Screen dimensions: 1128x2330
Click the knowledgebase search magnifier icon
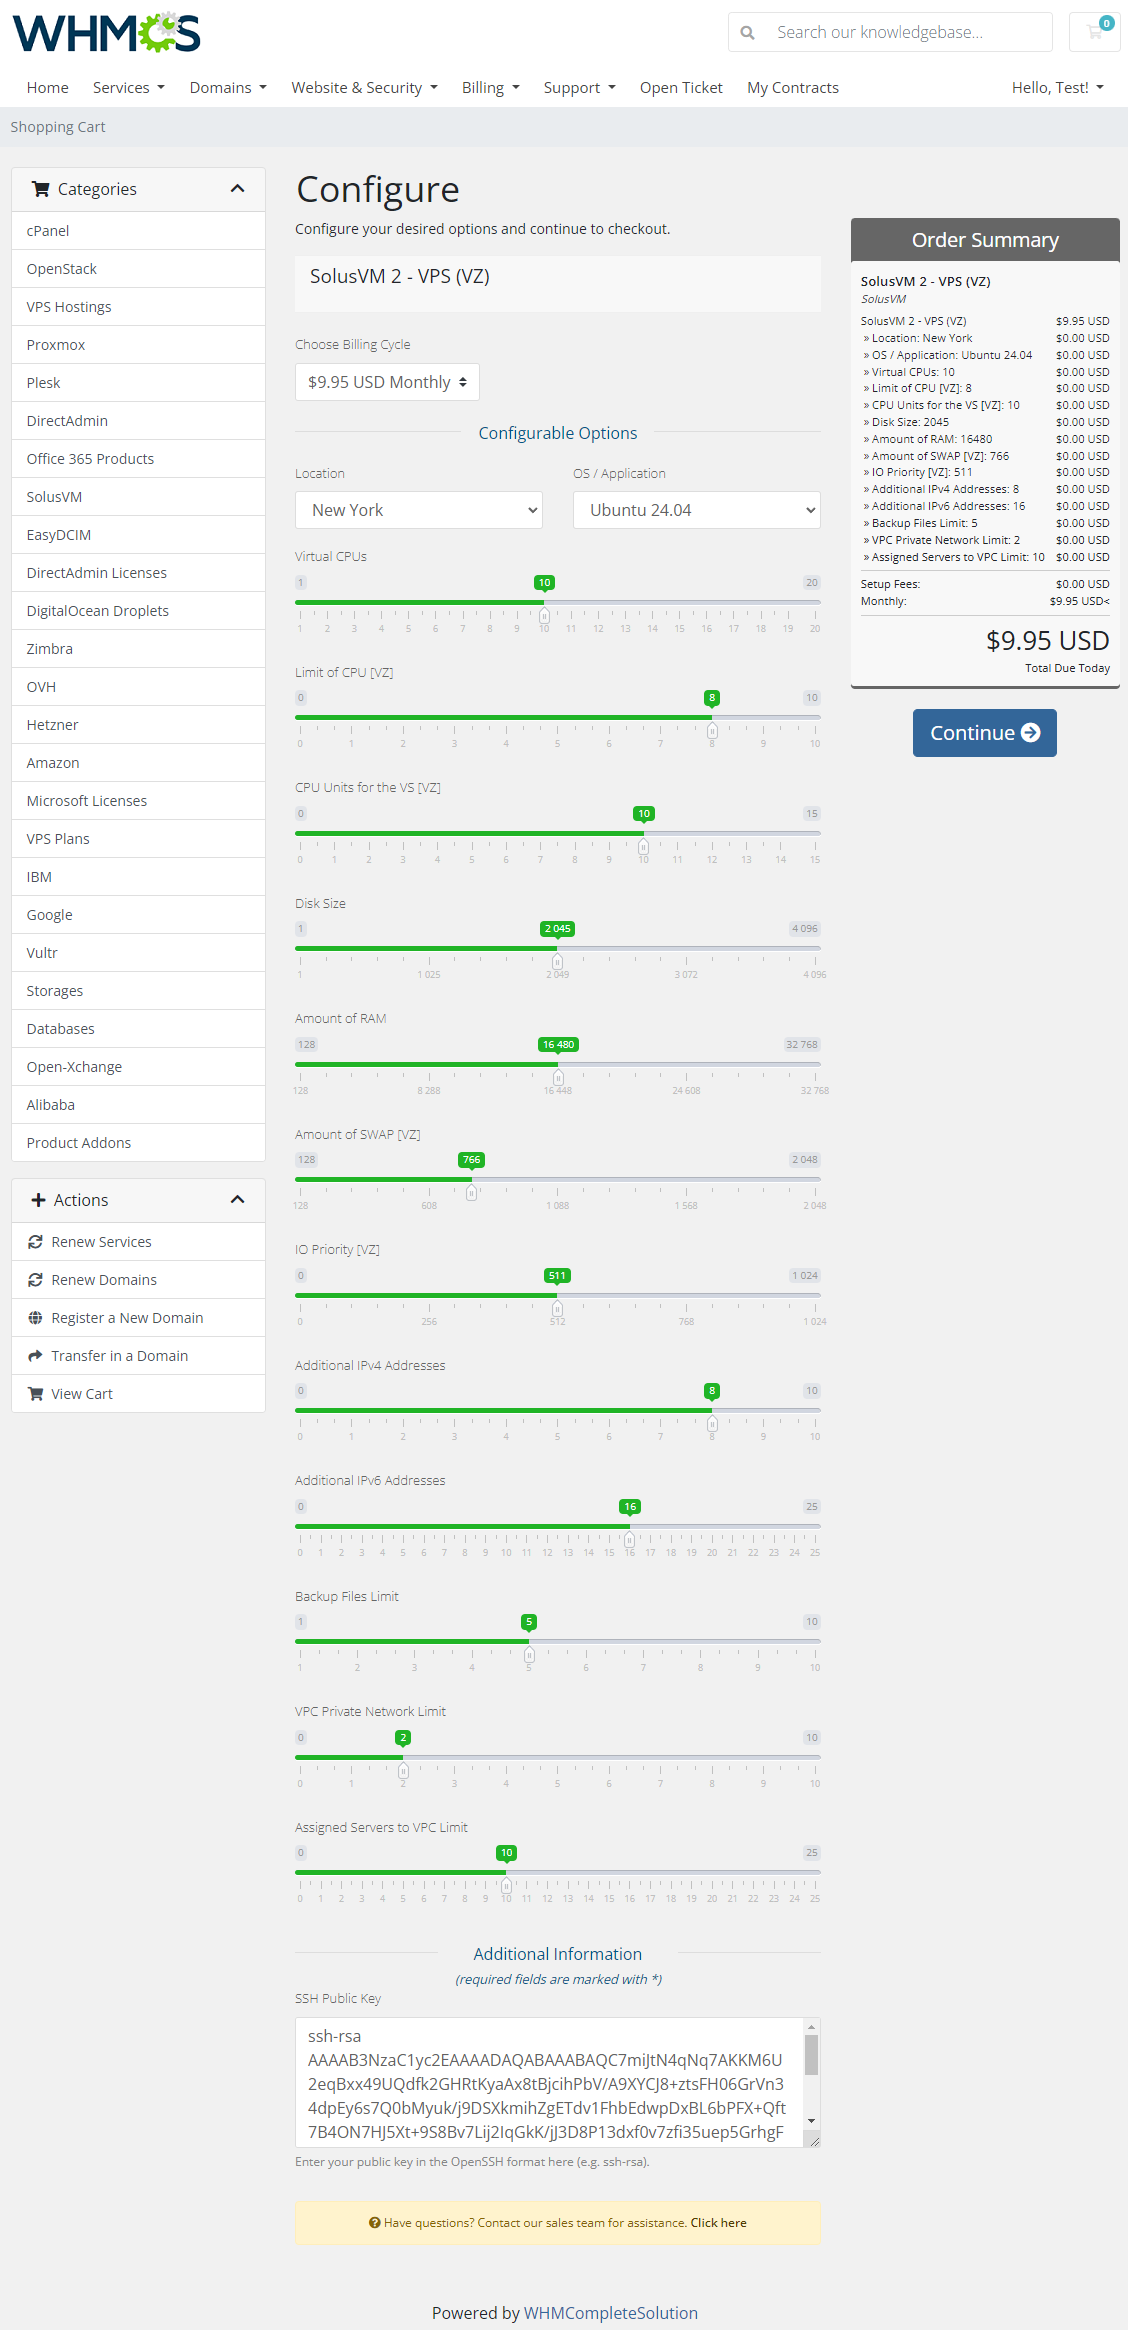point(747,33)
